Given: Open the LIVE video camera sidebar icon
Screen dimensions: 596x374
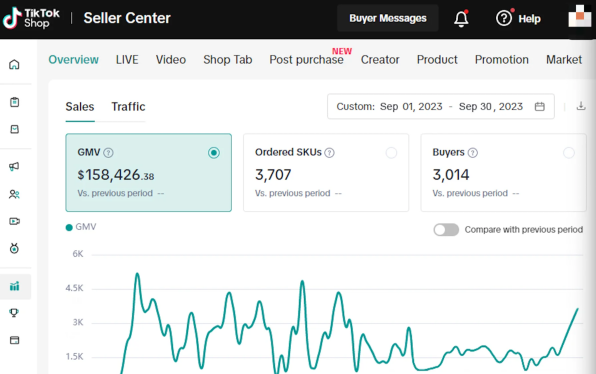Looking at the screenshot, I should 14,221.
